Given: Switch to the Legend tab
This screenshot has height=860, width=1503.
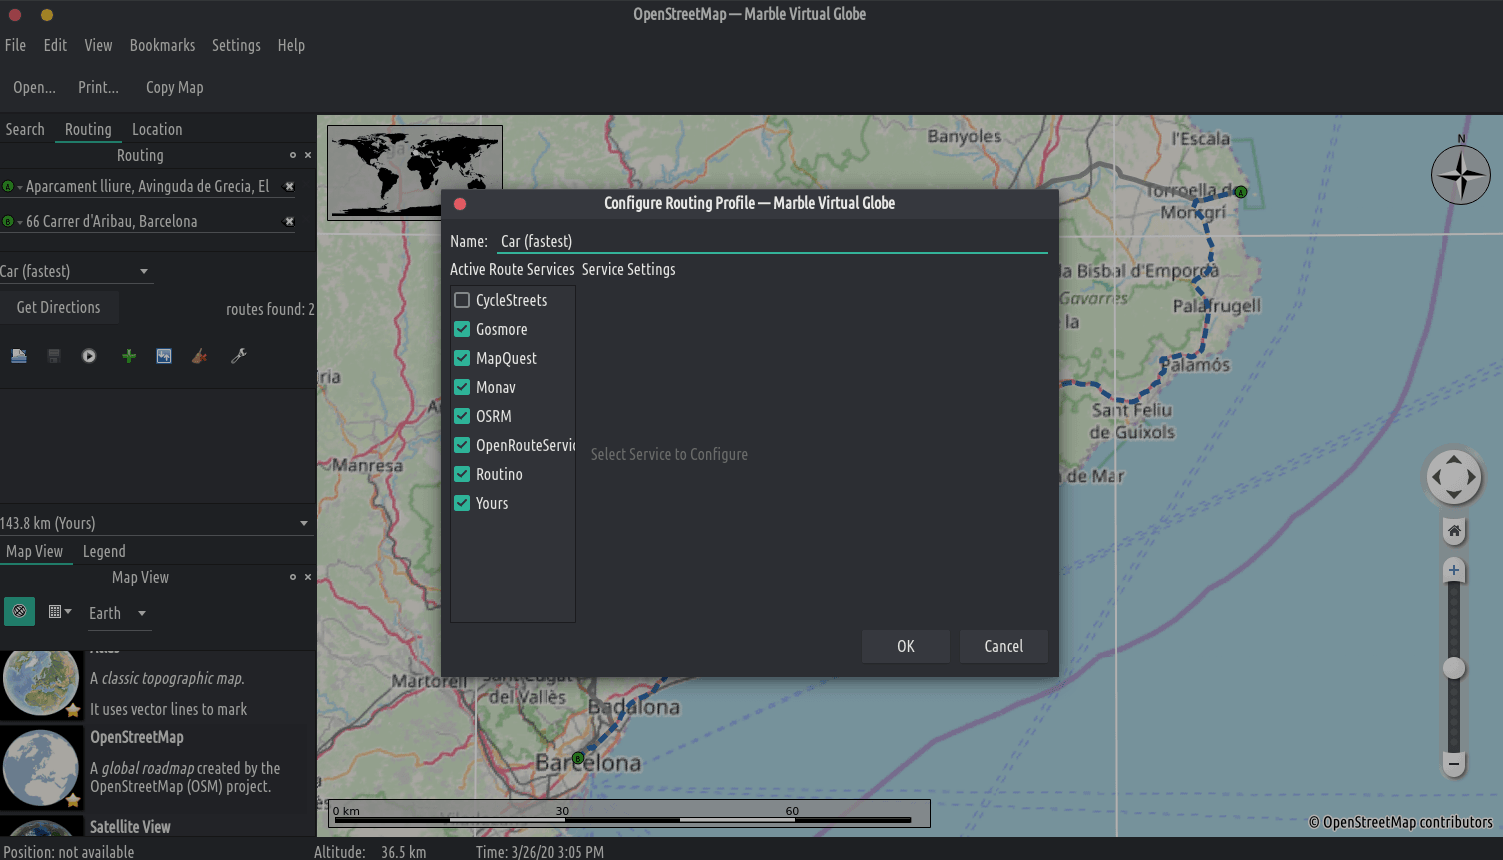Looking at the screenshot, I should tap(104, 551).
